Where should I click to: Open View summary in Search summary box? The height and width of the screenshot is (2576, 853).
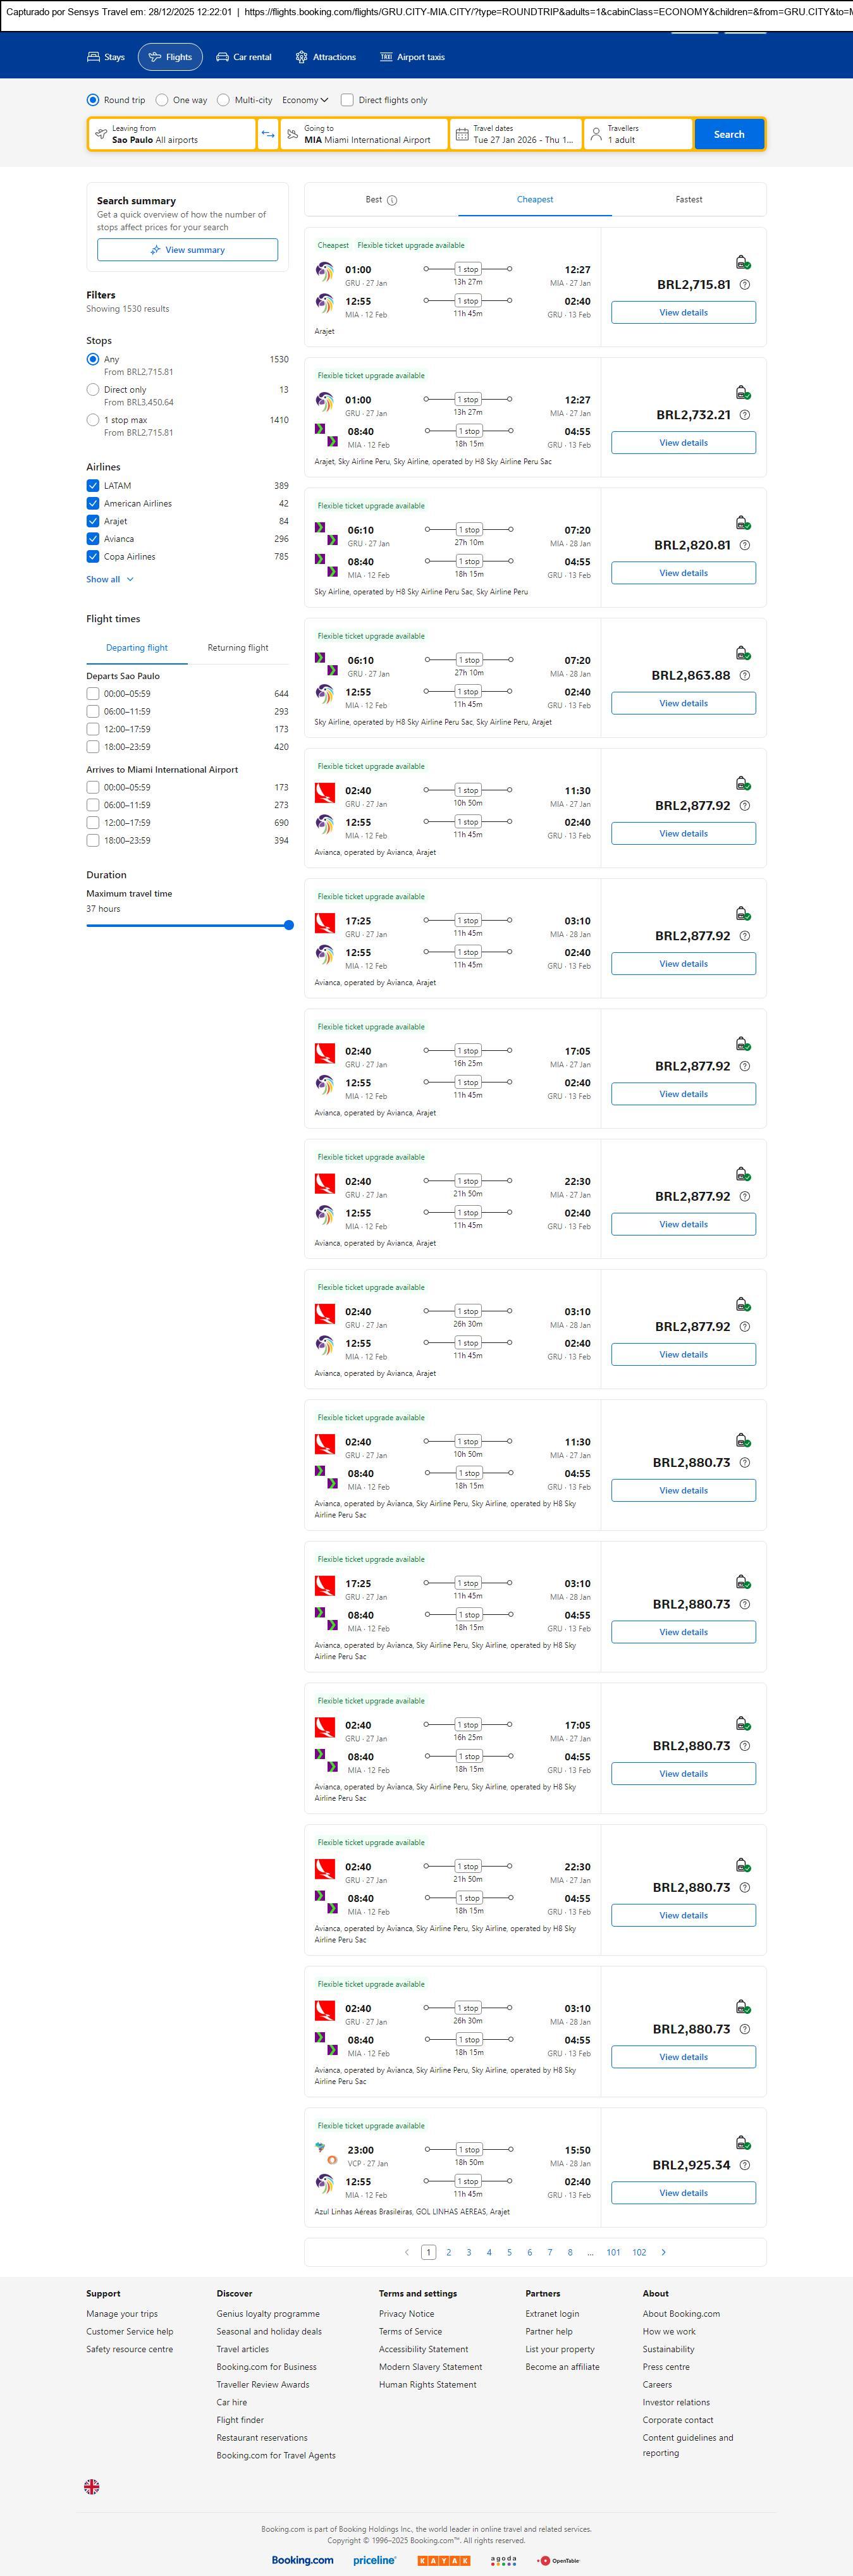(188, 250)
